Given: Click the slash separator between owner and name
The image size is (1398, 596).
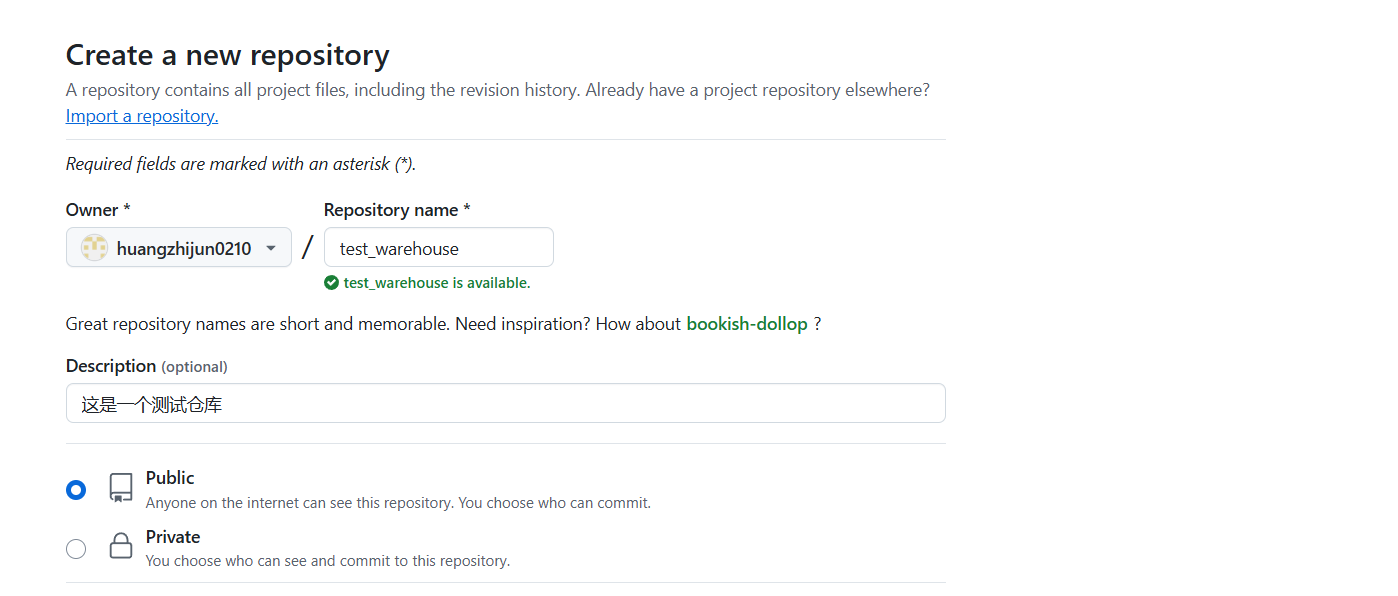Looking at the screenshot, I should point(308,247).
